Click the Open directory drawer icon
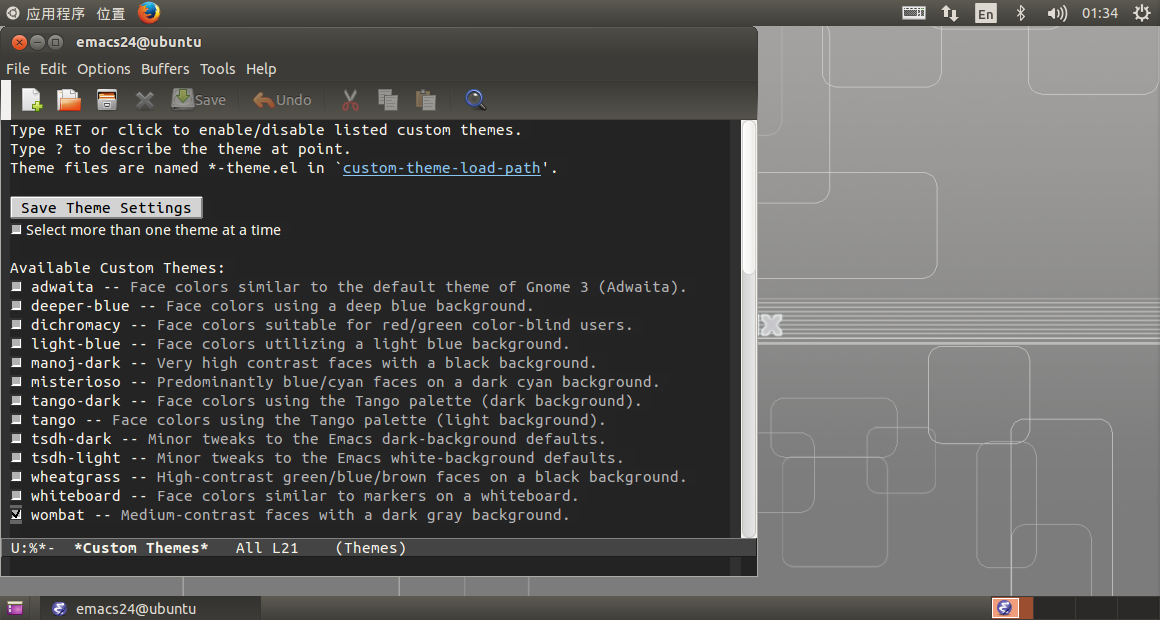The image size is (1160, 620). click(x=107, y=99)
